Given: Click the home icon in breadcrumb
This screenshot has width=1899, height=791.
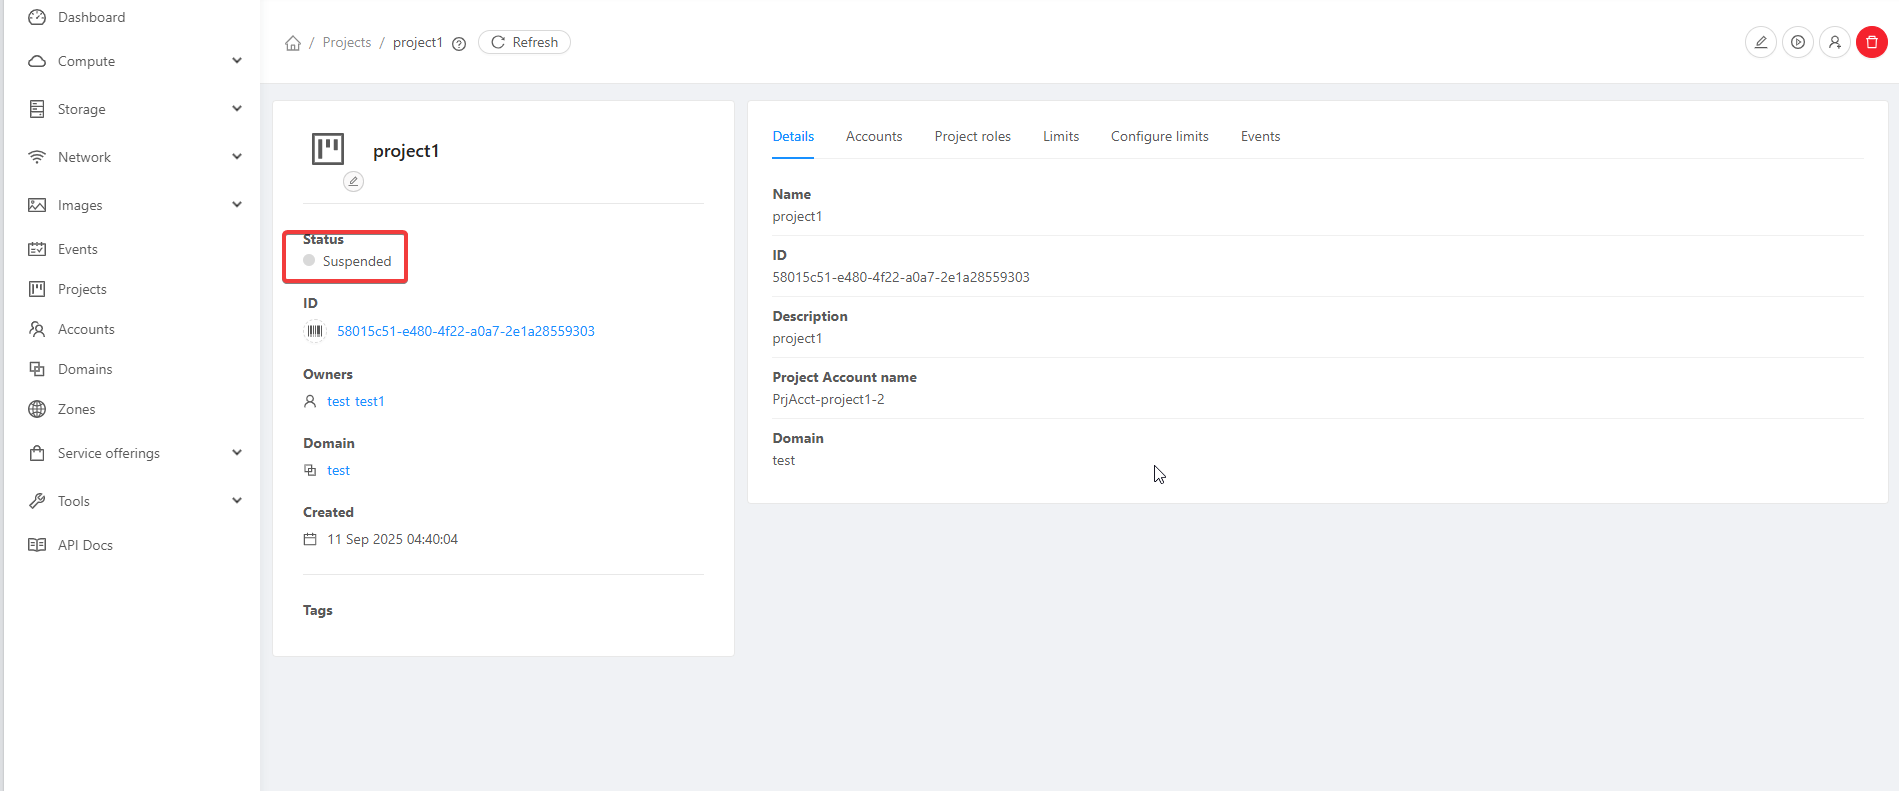Looking at the screenshot, I should point(293,43).
